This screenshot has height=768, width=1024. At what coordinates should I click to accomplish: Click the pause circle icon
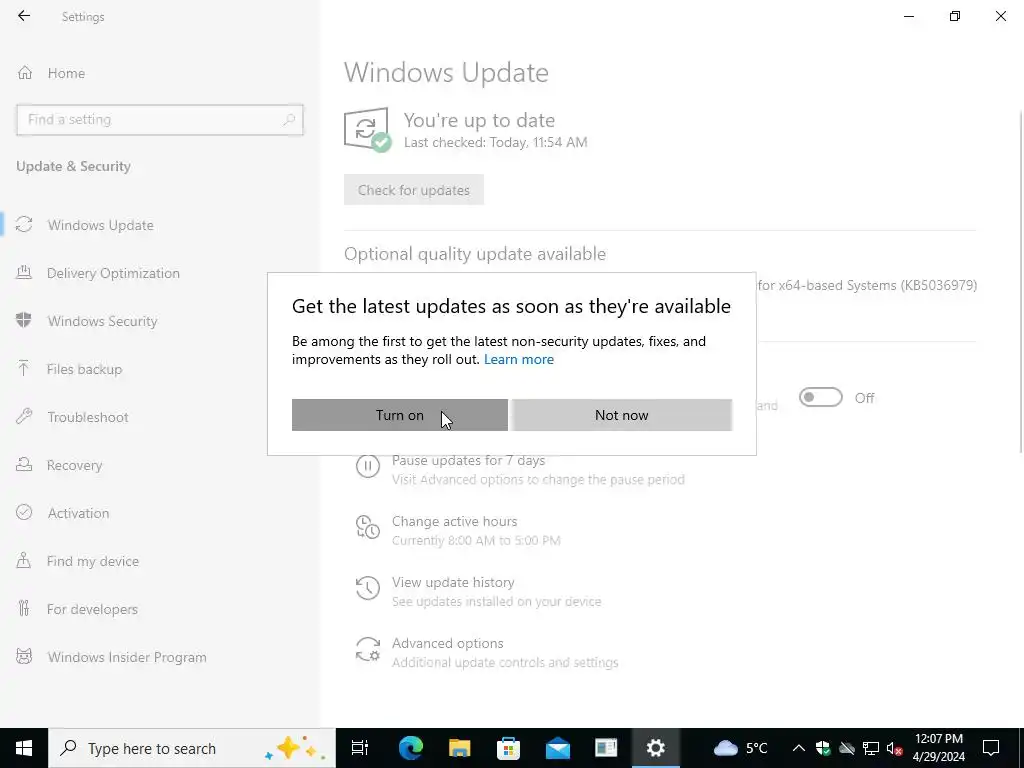(x=368, y=466)
